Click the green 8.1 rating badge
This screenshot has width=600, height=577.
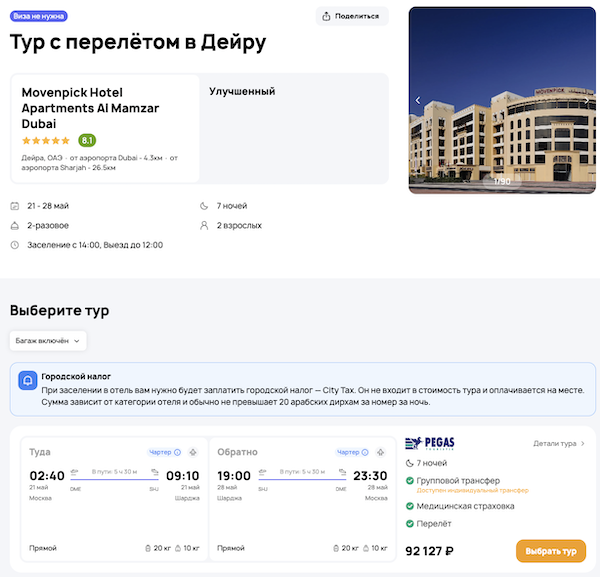(x=87, y=141)
